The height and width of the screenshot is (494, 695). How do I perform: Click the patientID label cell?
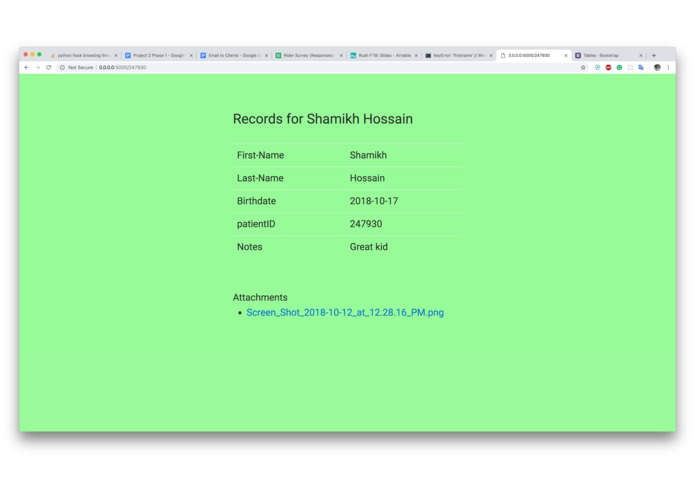click(x=256, y=224)
